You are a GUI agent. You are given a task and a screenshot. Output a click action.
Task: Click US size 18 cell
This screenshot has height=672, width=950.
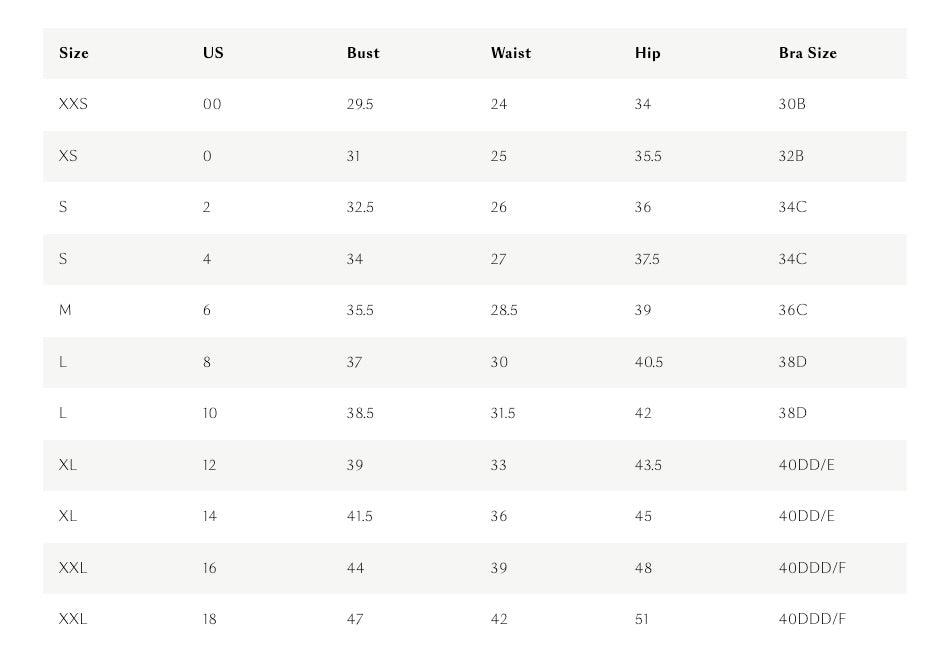(x=209, y=619)
